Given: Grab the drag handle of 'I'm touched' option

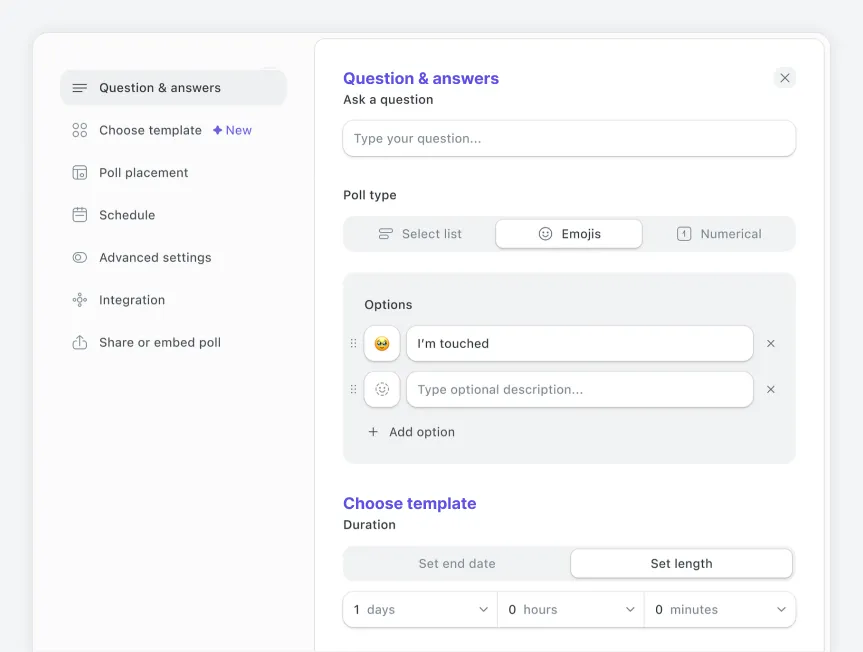Looking at the screenshot, I should 353,343.
